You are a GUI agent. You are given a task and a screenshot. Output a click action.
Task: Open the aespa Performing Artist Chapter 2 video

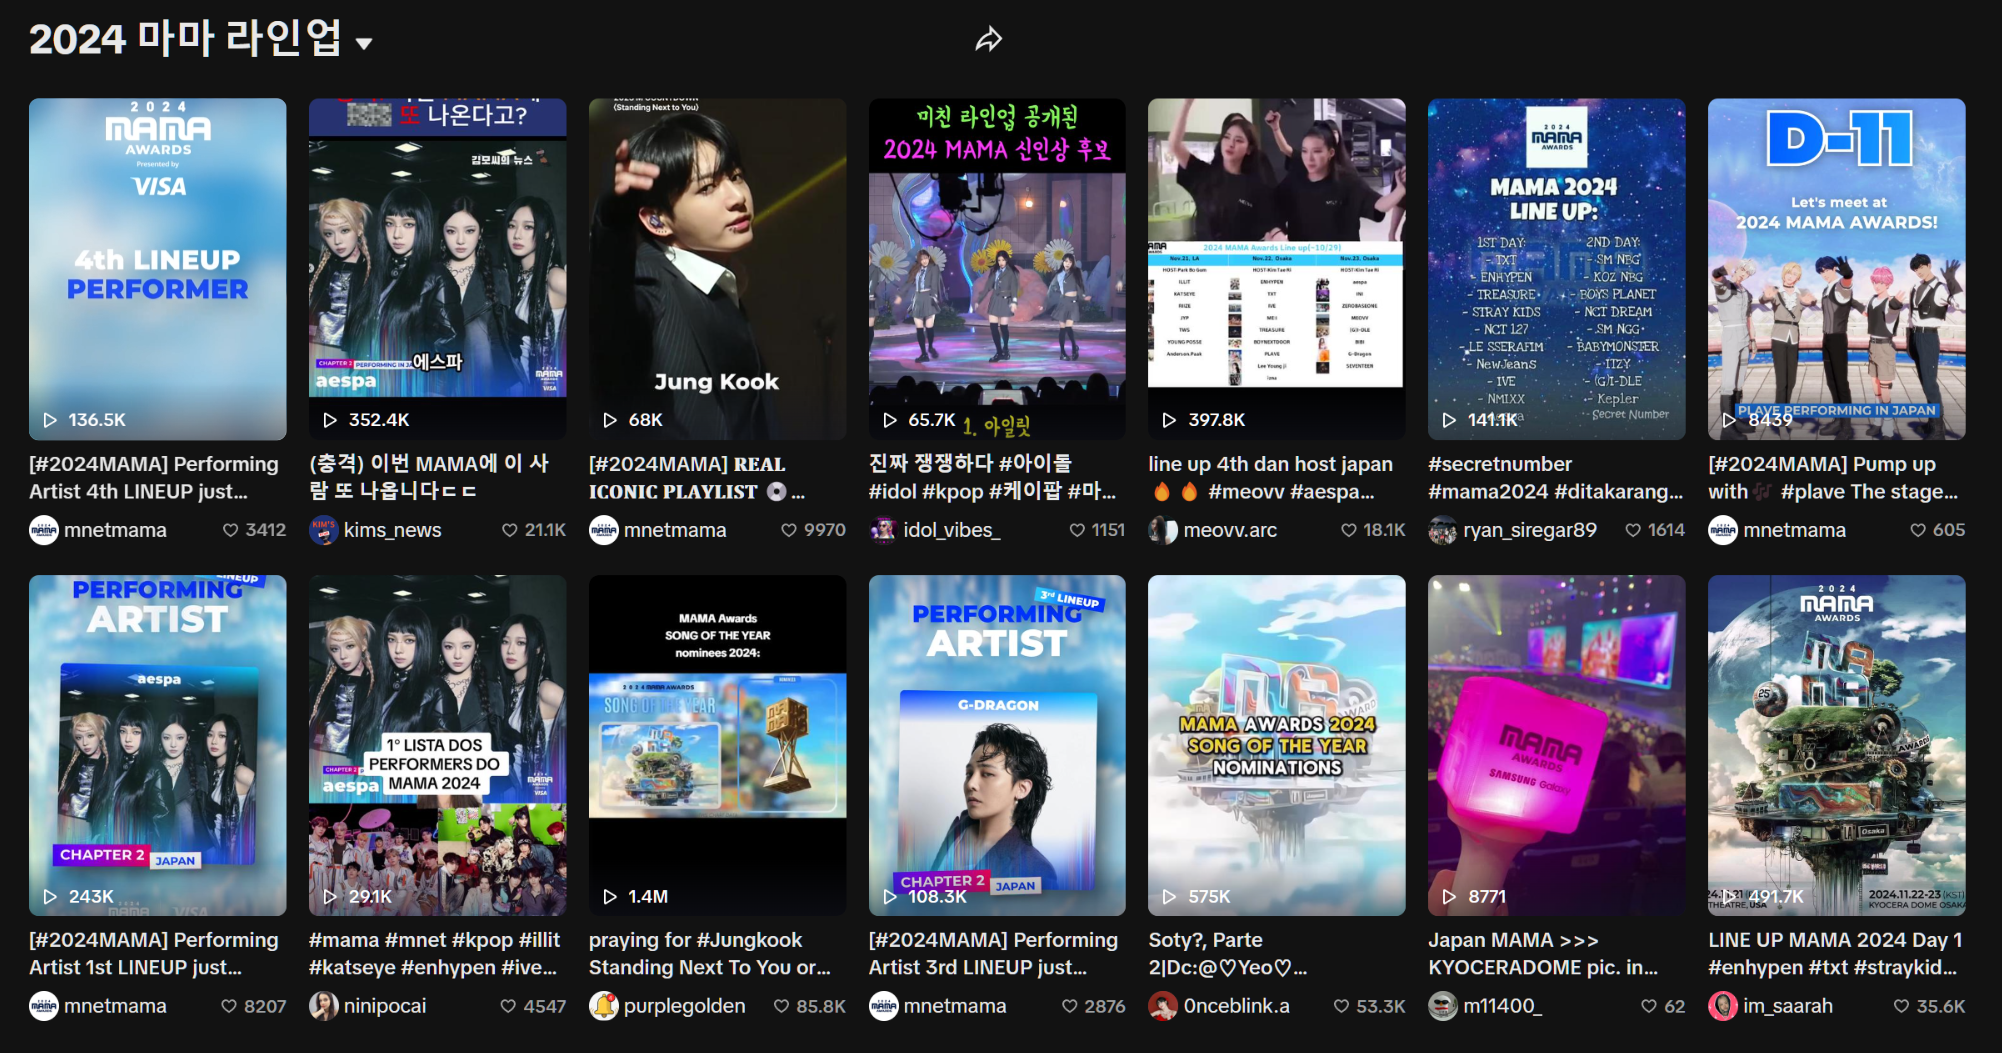[x=158, y=745]
